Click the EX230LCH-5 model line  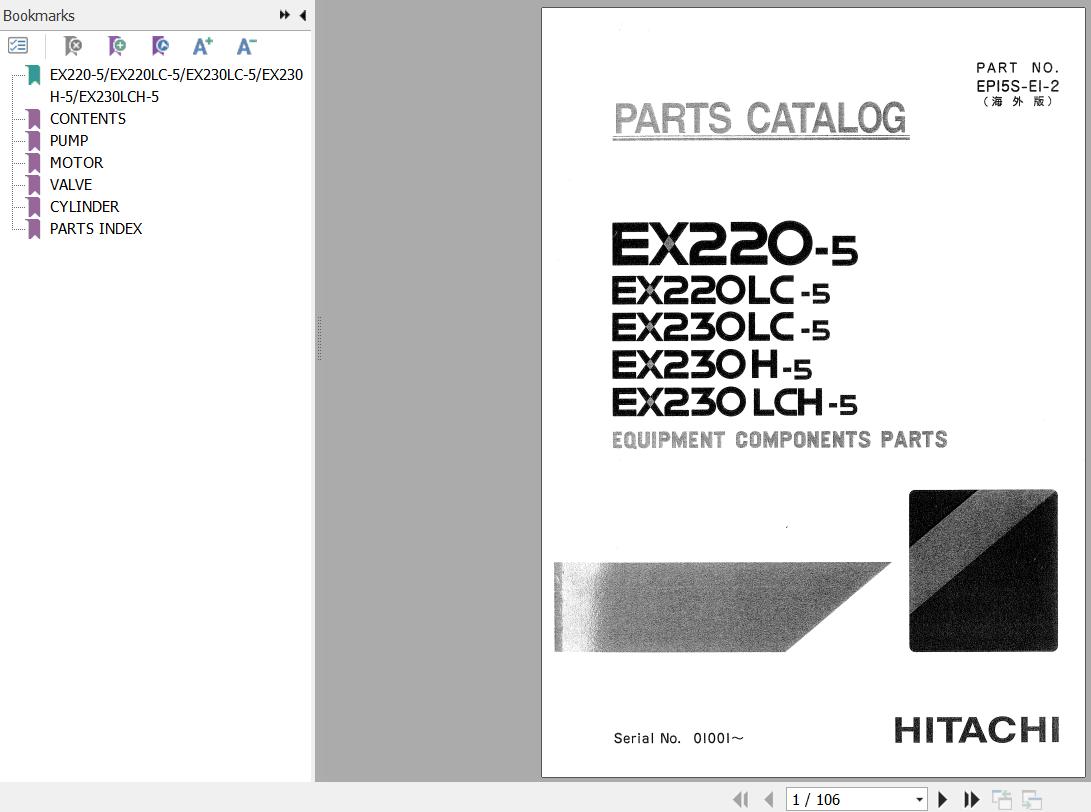[735, 402]
